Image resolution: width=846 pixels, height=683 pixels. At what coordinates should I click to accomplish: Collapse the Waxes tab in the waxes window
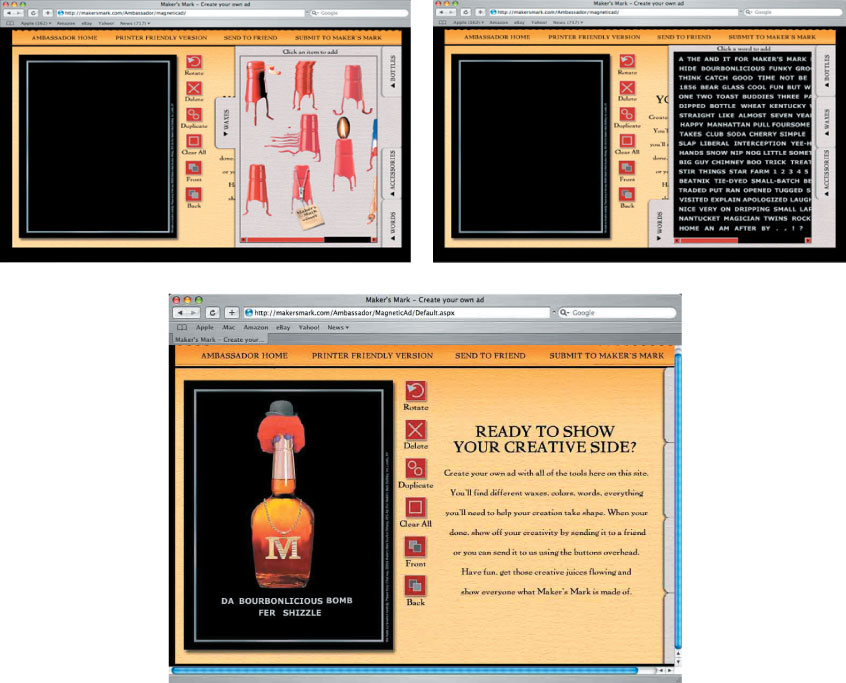(226, 122)
